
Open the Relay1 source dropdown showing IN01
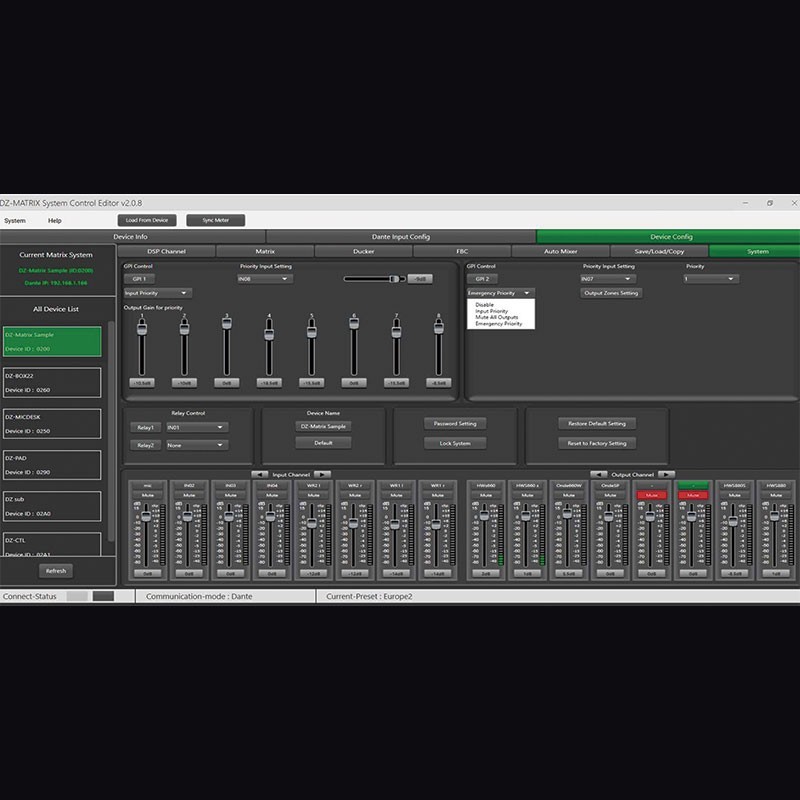[x=197, y=427]
